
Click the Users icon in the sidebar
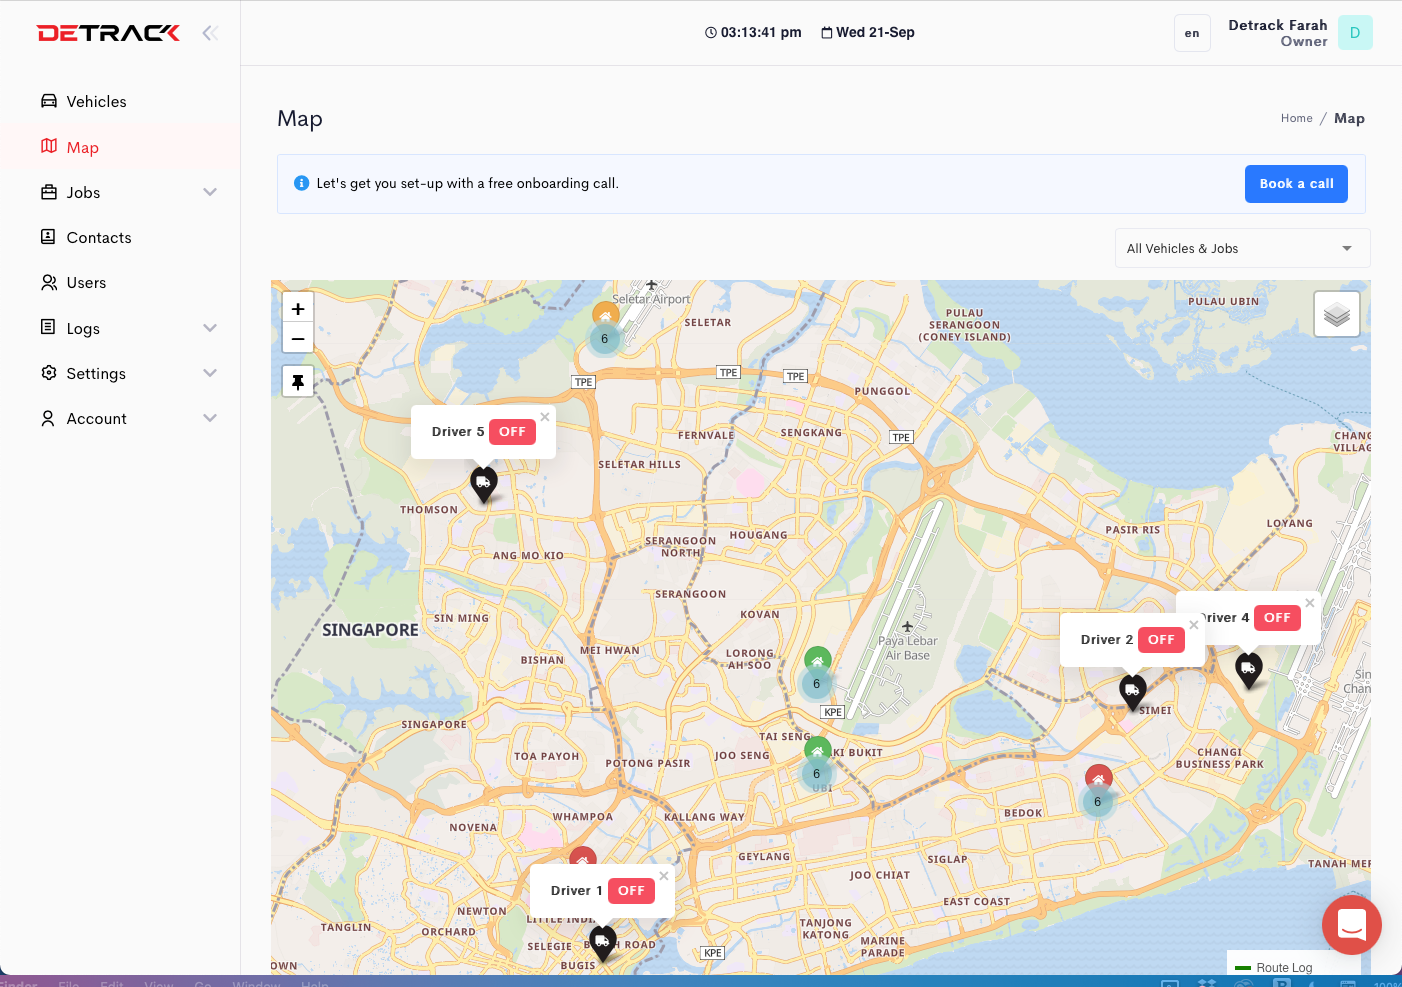[x=49, y=282]
